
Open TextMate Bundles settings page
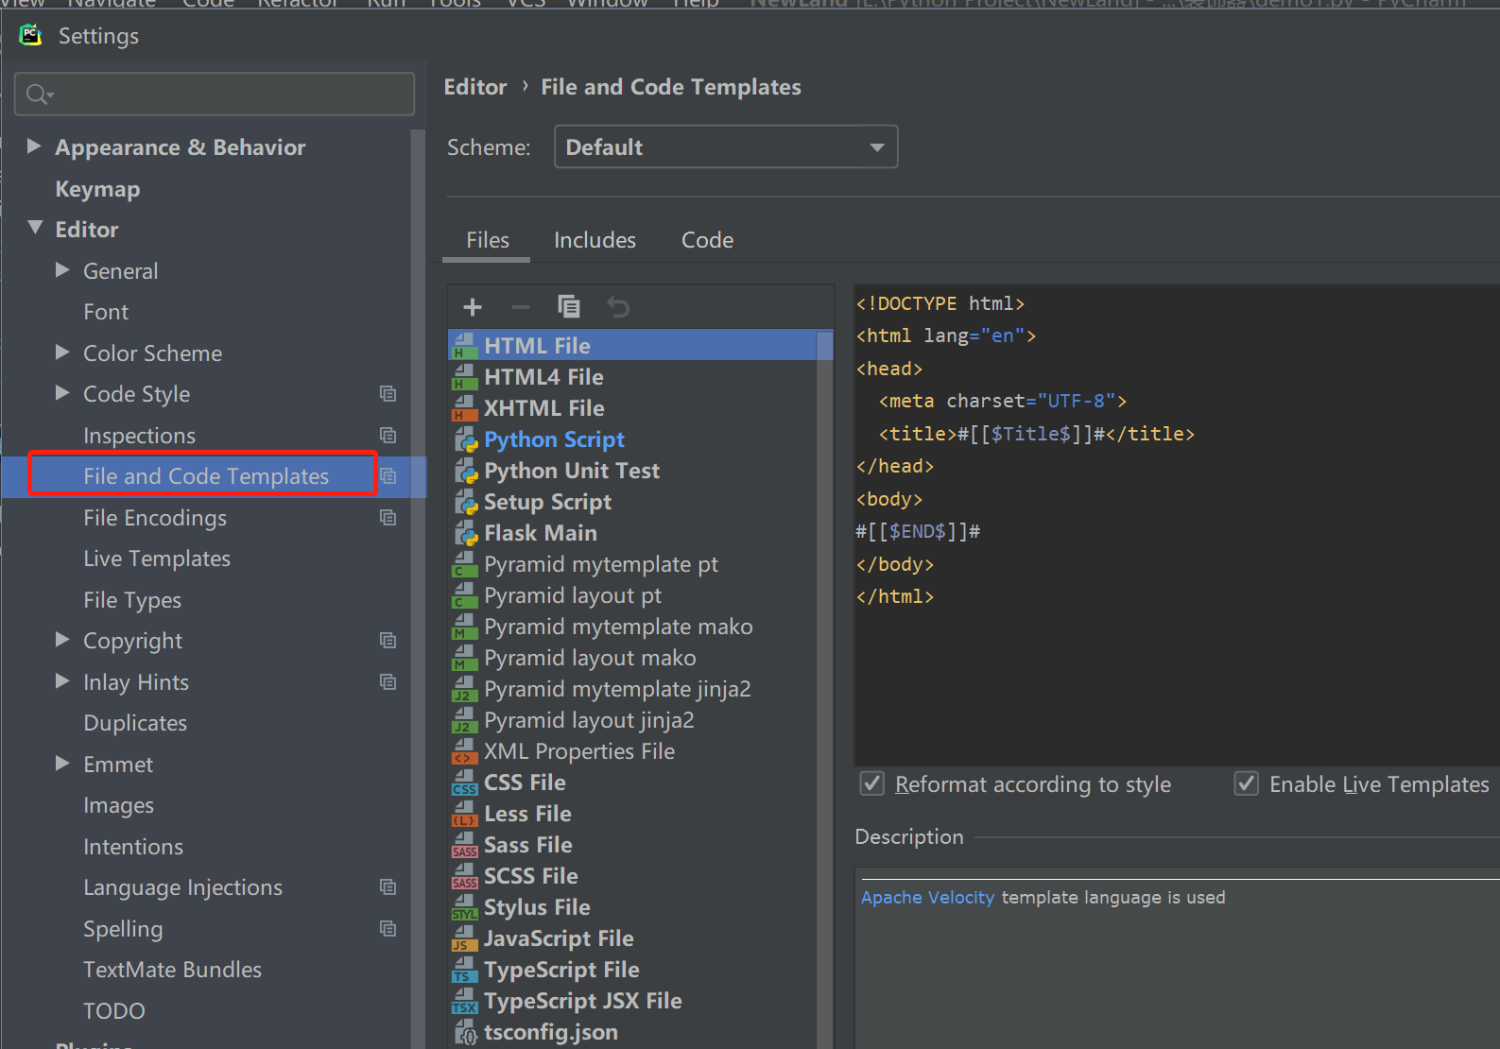pyautogui.click(x=172, y=969)
